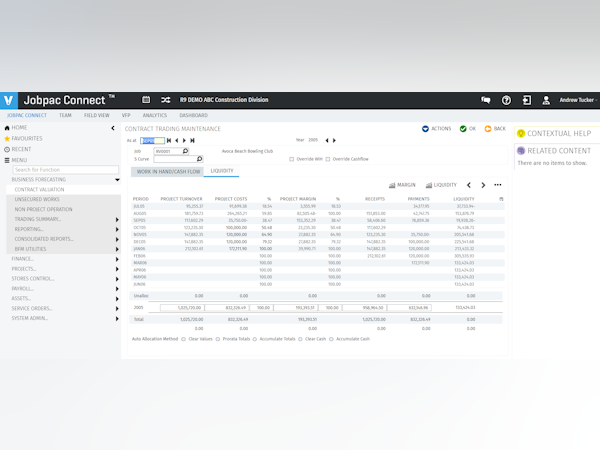The height and width of the screenshot is (450, 600).
Task: Click the shuffle company switch icon
Action: 165,100
